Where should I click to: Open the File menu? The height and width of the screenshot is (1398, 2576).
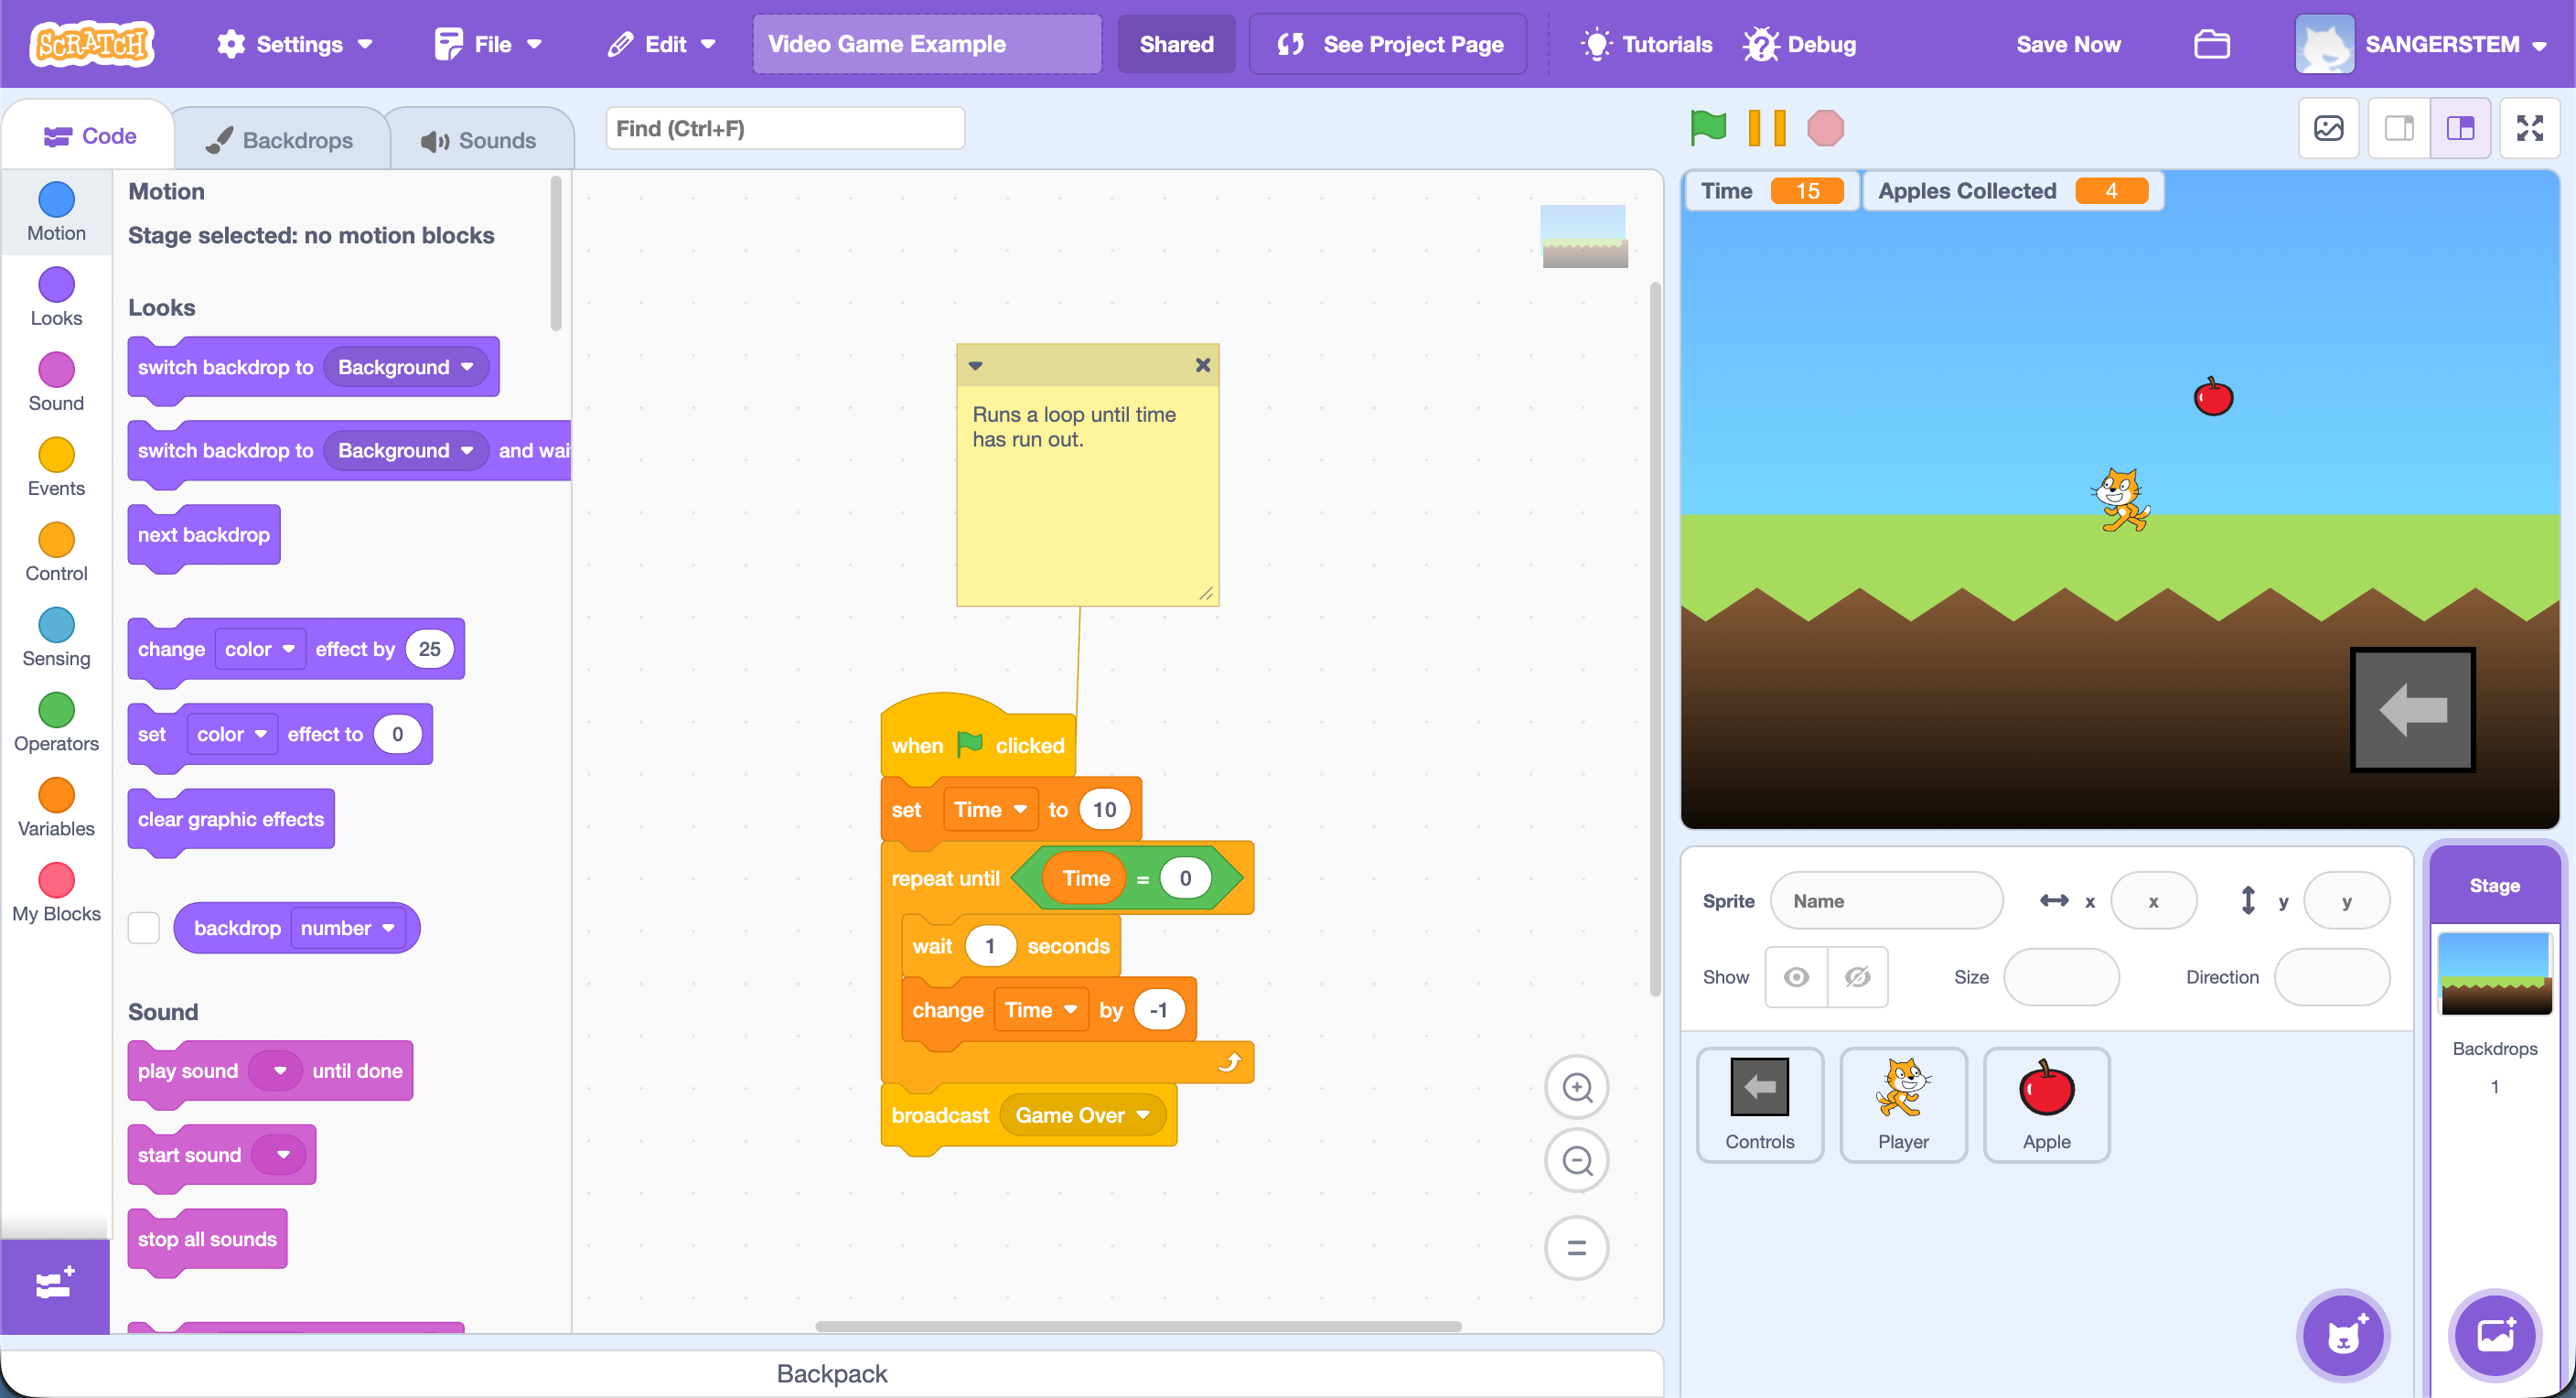tap(488, 44)
